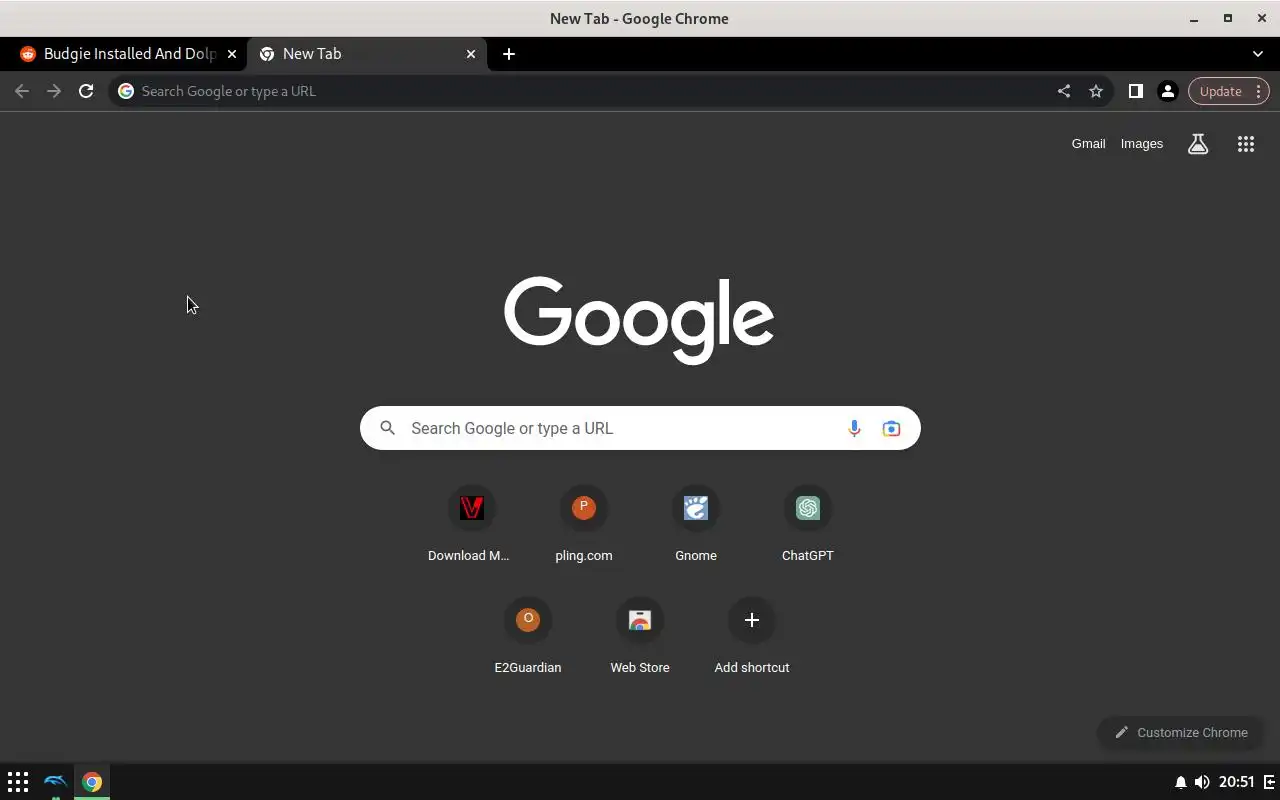The image size is (1280, 800).
Task: Click the Google logo
Action: click(x=639, y=319)
